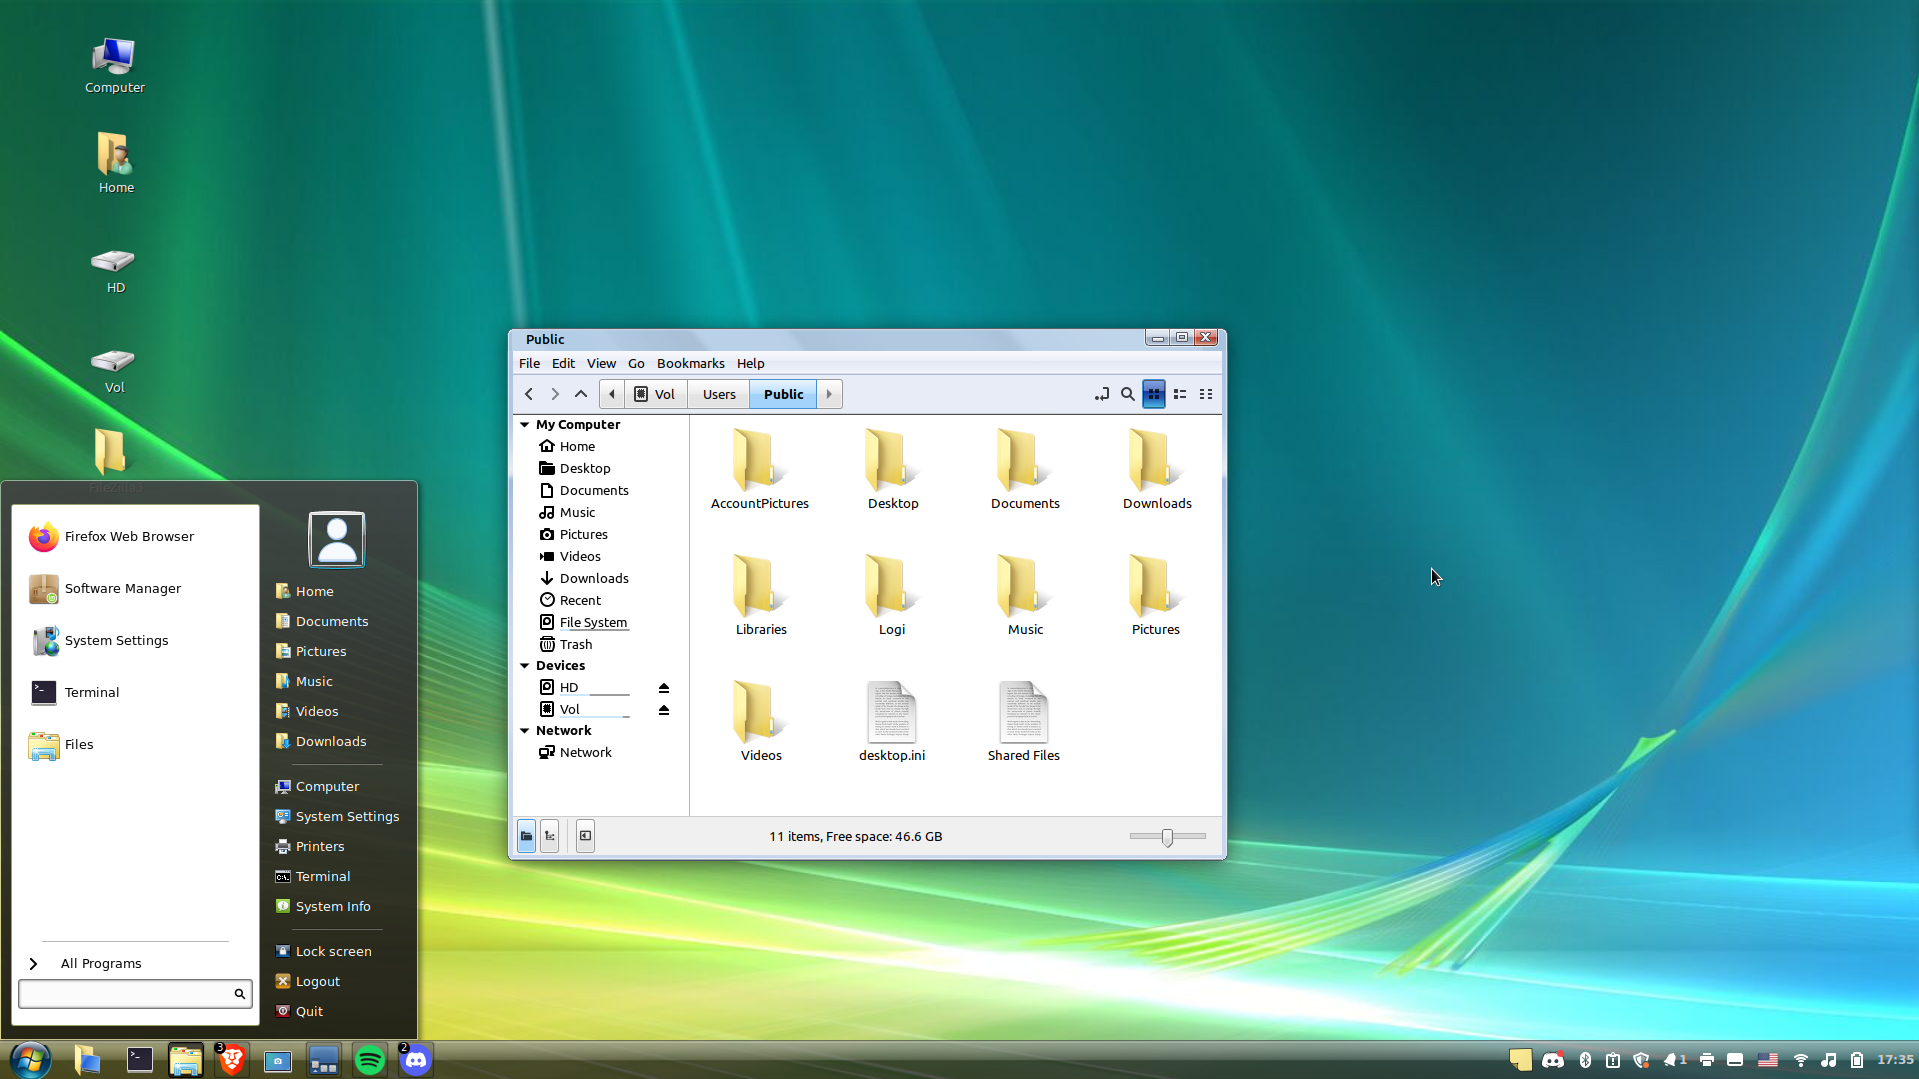1919x1079 pixels.
Task: Open the File menu
Action: (529, 364)
